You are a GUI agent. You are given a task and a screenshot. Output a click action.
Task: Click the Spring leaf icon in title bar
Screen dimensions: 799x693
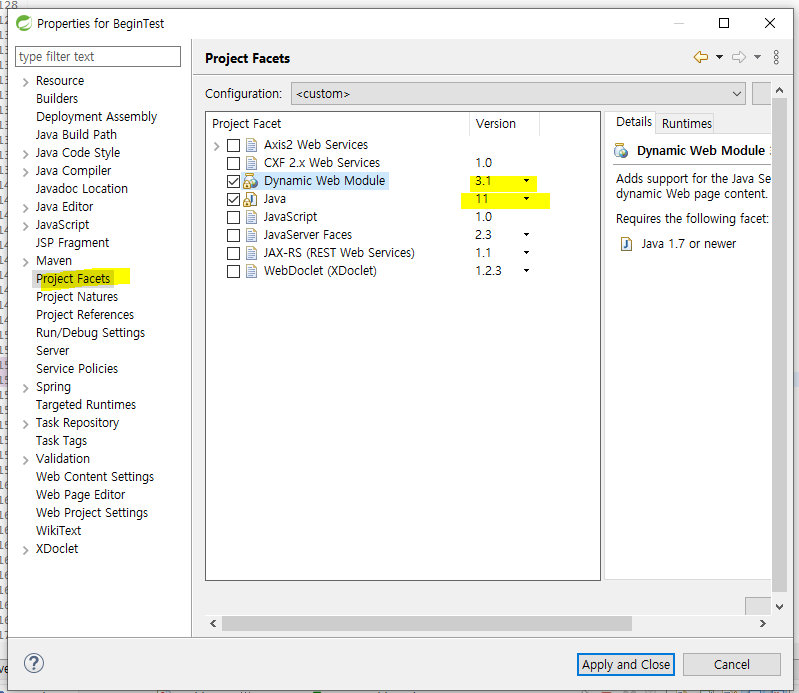23,23
